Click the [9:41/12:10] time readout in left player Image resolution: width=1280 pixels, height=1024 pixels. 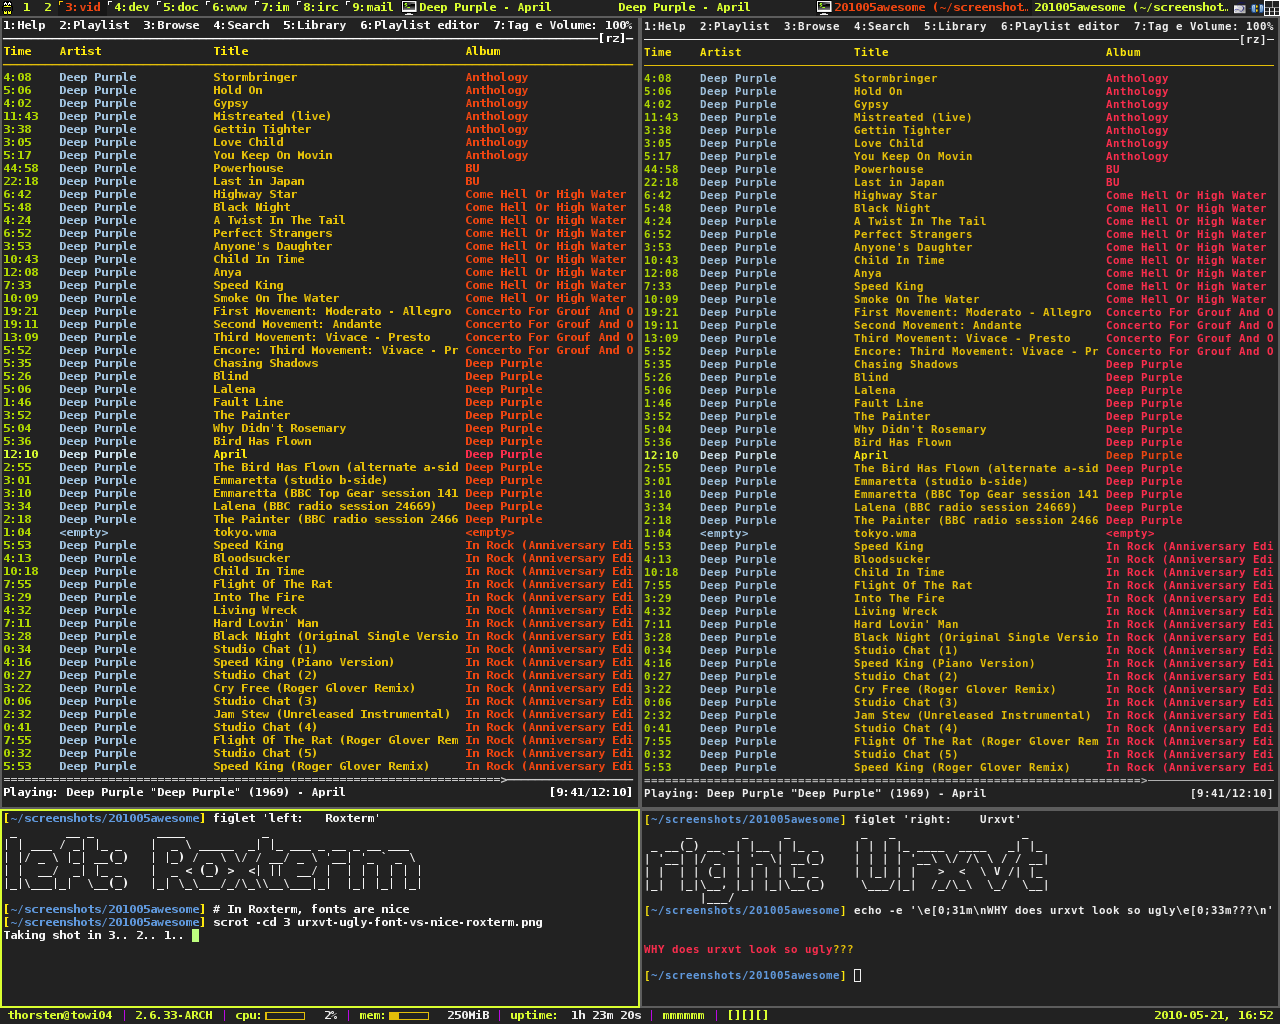591,792
